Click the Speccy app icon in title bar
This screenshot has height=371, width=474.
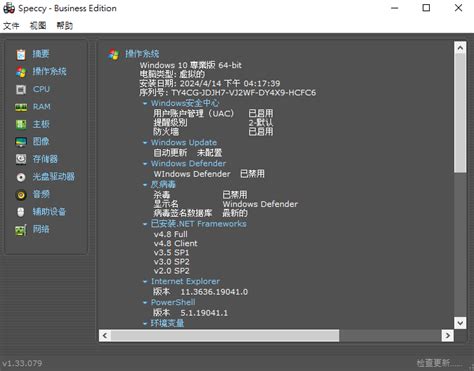click(x=9, y=8)
